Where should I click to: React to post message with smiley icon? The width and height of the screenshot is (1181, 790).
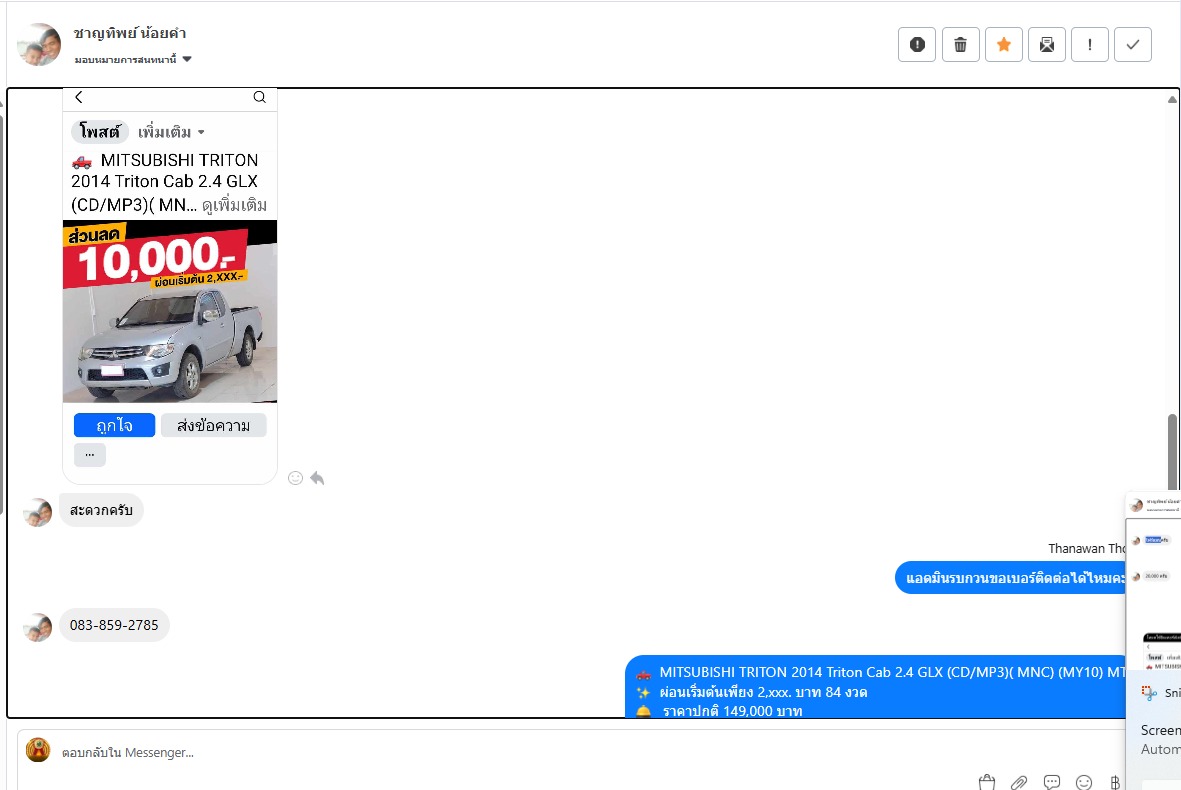295,478
